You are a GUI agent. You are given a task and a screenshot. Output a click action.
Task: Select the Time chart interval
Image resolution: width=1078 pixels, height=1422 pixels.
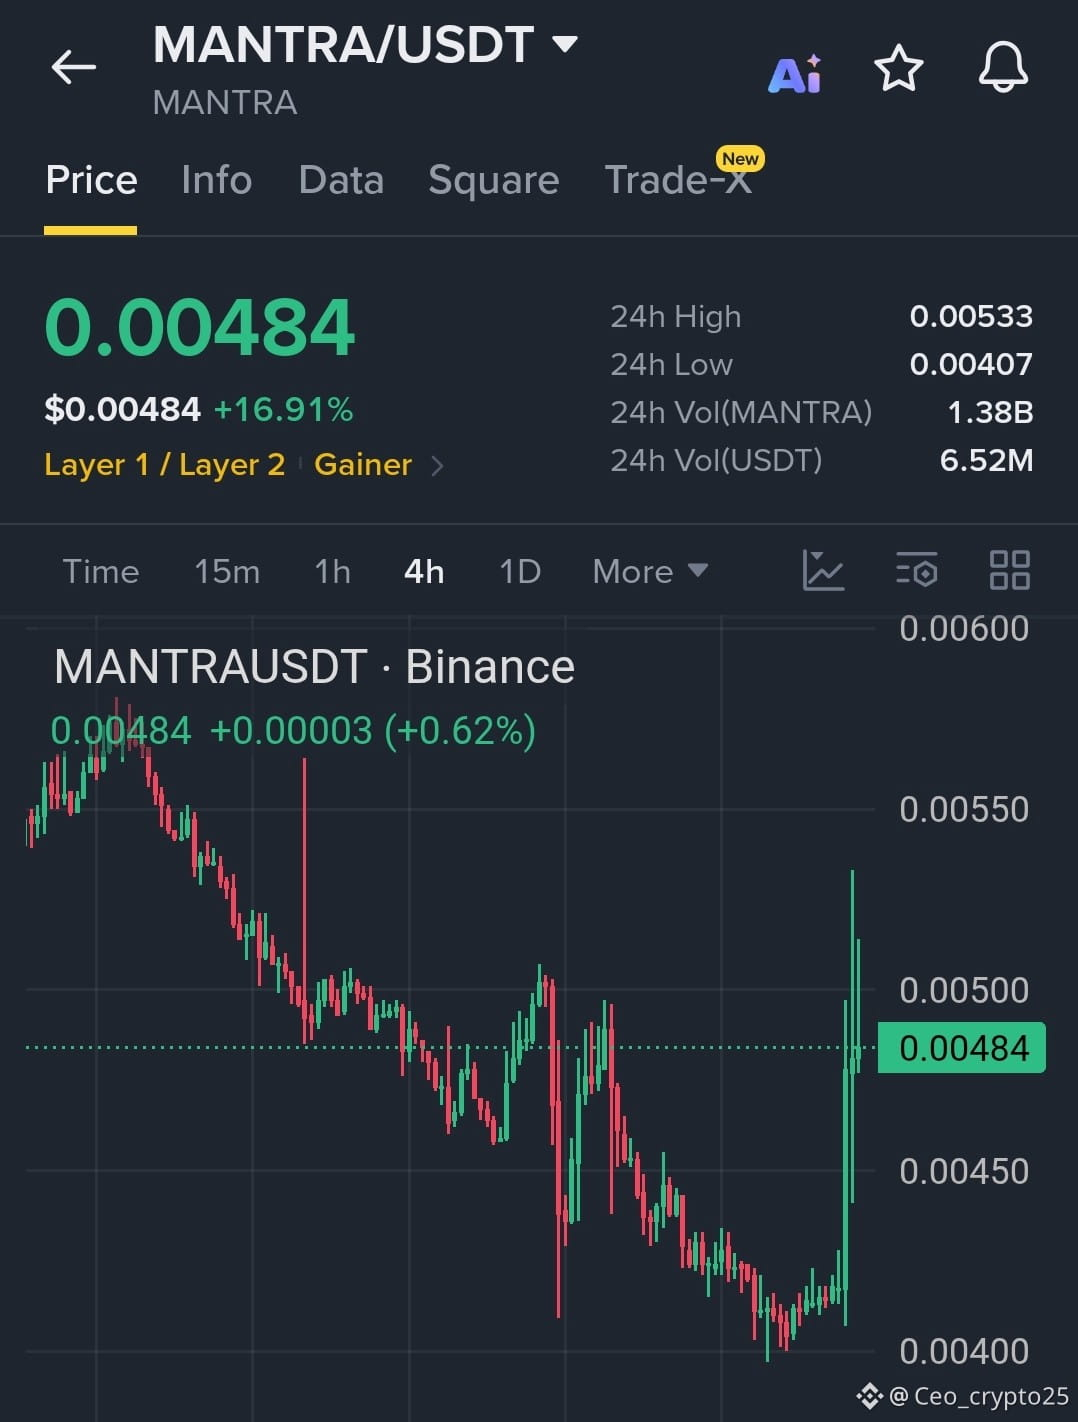[x=101, y=571]
